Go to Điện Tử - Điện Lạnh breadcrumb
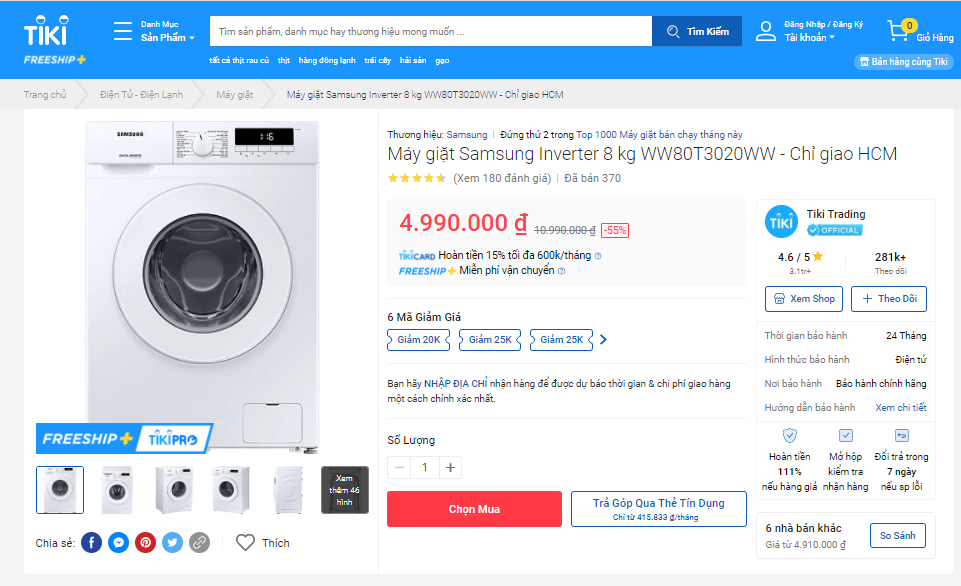This screenshot has width=961, height=586. click(x=141, y=95)
